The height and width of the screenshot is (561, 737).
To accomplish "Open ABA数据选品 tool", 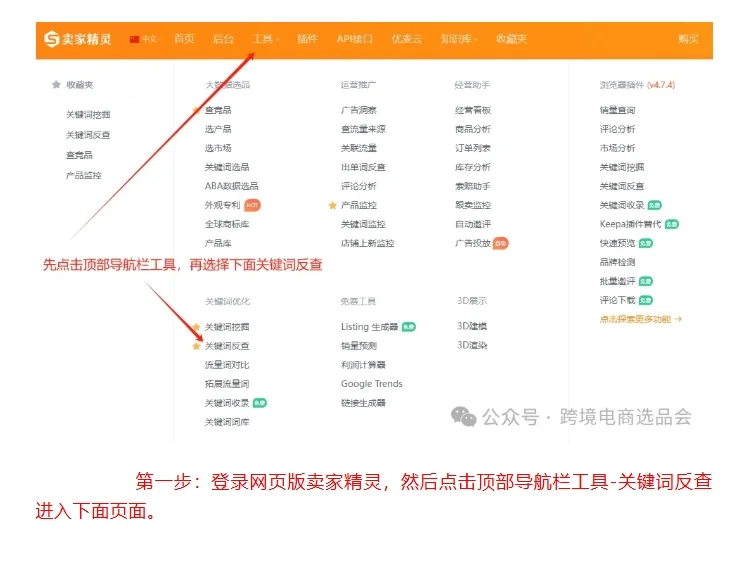I will point(231,186).
